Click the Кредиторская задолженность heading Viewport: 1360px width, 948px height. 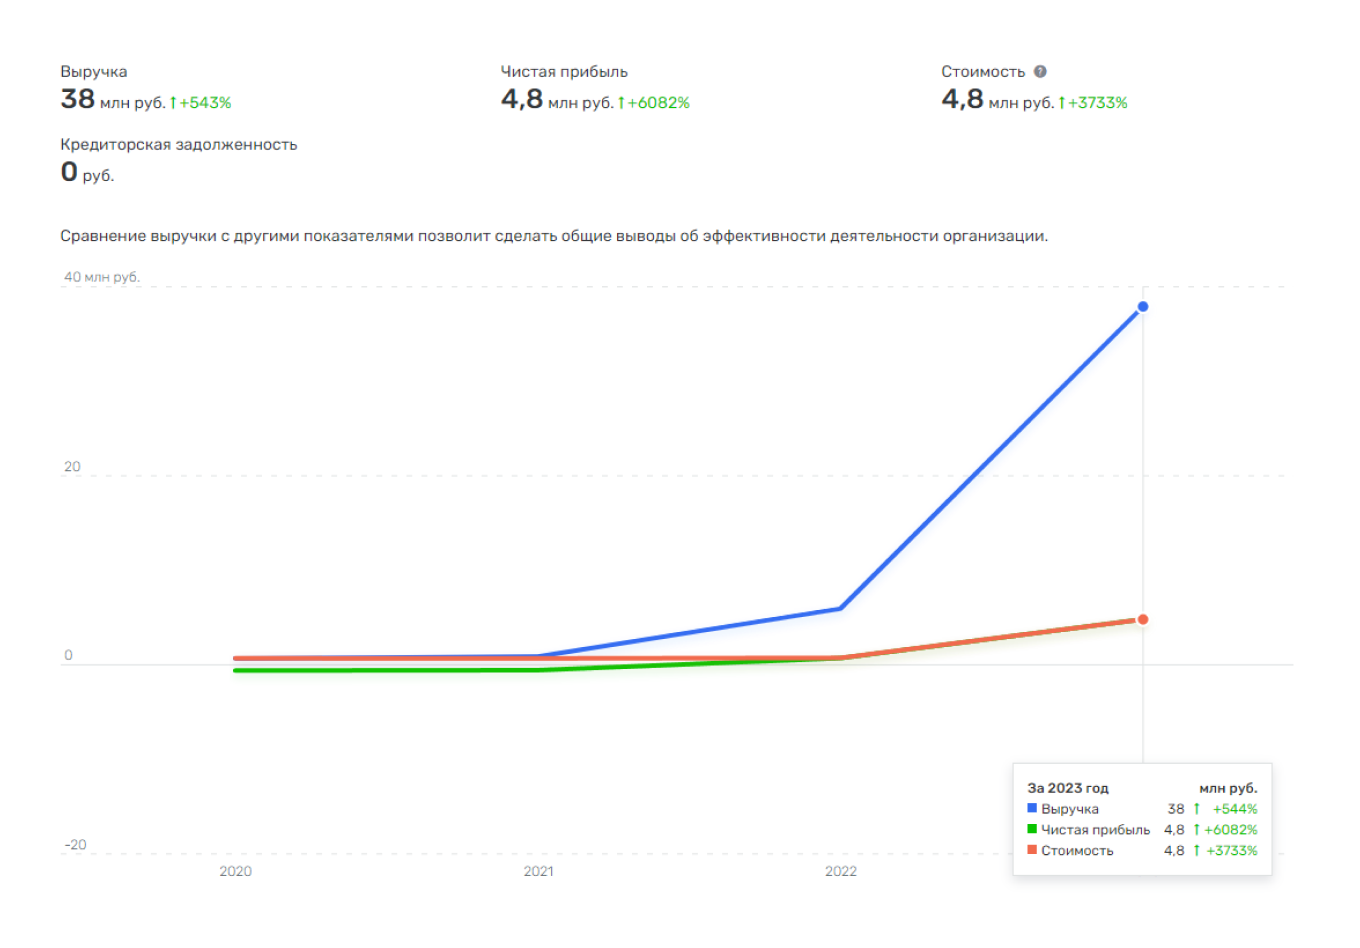[x=179, y=145]
